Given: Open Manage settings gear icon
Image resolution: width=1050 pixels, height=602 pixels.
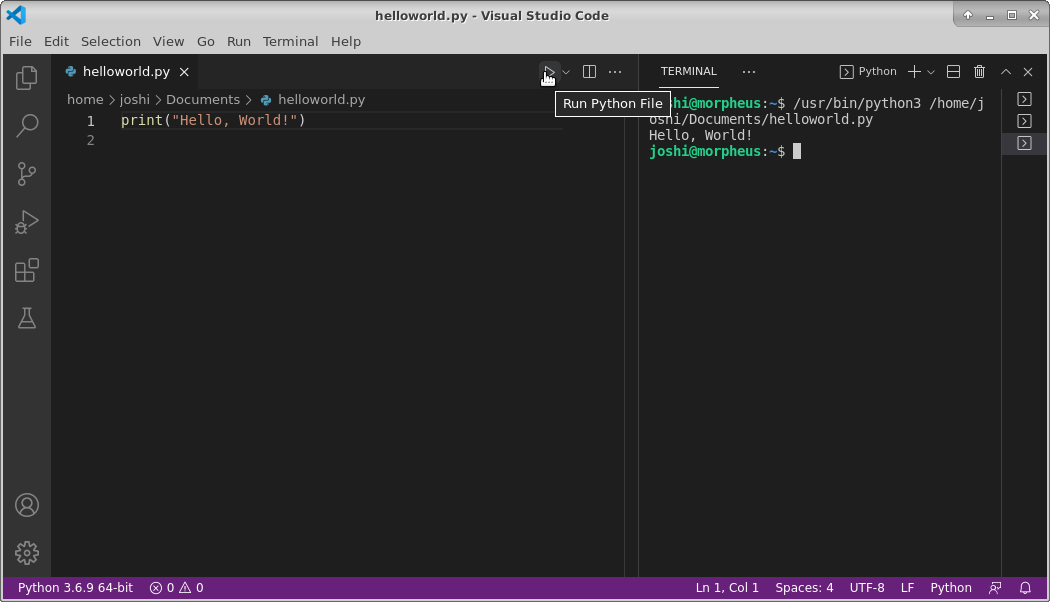Looking at the screenshot, I should pyautogui.click(x=26, y=552).
